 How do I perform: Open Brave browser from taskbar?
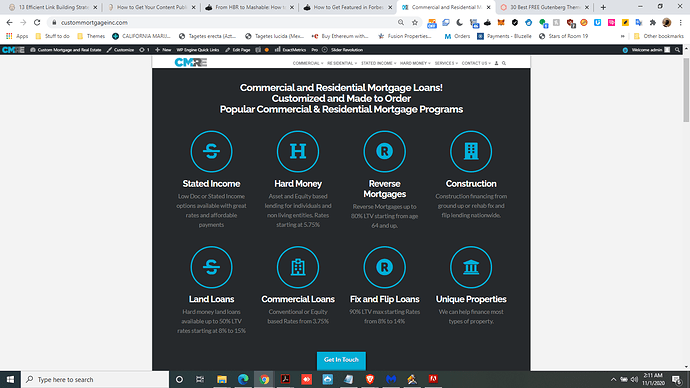(370, 379)
